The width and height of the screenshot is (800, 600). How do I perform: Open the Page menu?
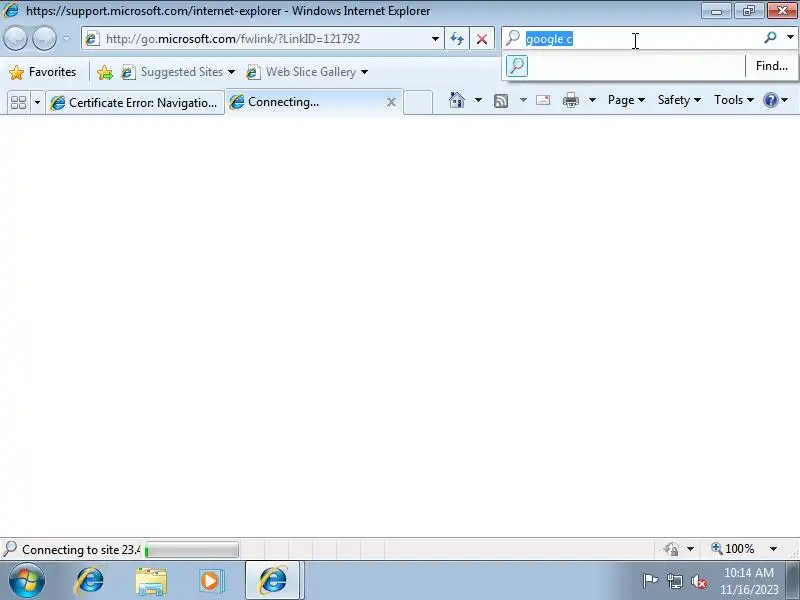coord(626,100)
